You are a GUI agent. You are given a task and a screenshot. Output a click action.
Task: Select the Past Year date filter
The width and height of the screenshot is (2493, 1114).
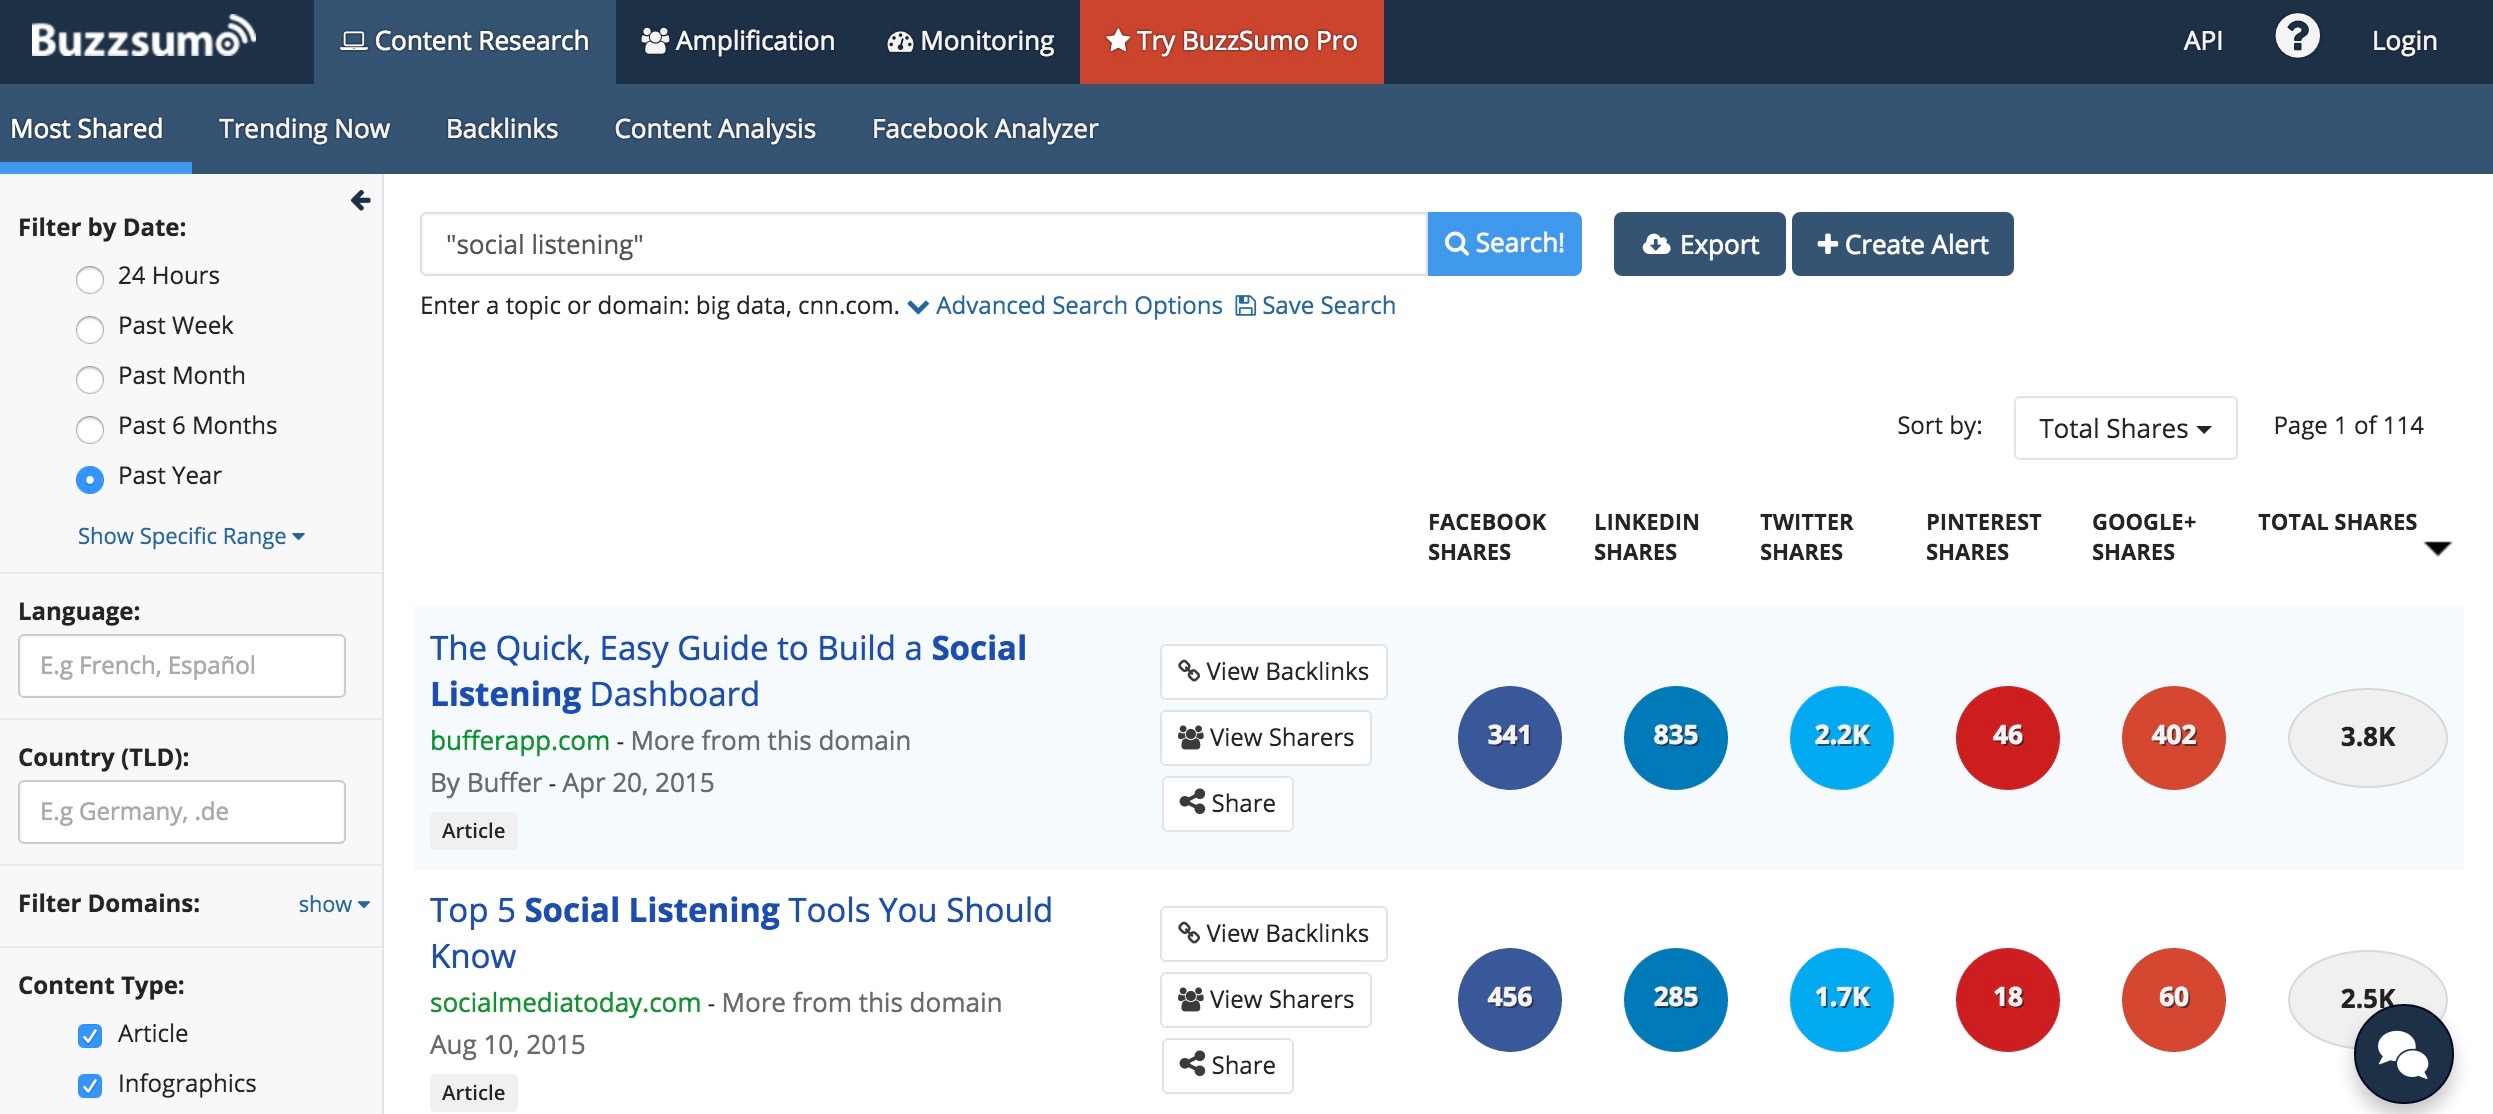(90, 480)
